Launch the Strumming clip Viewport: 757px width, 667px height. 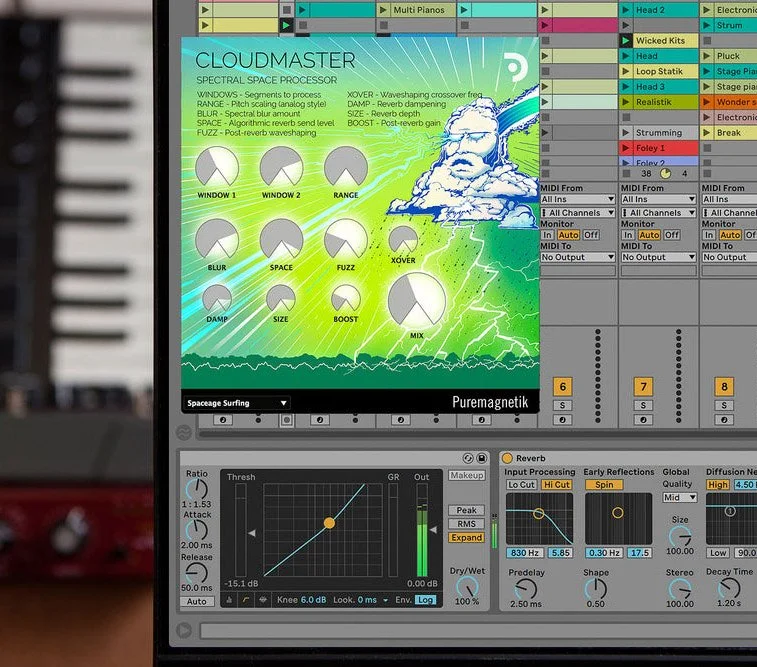pyautogui.click(x=626, y=133)
